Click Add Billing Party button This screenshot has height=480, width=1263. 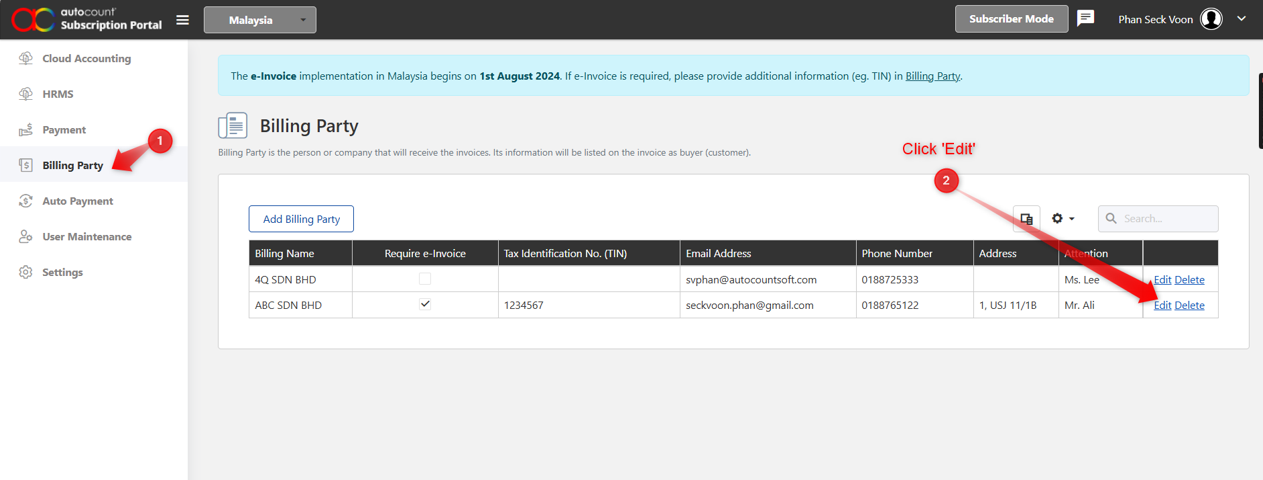click(x=301, y=219)
